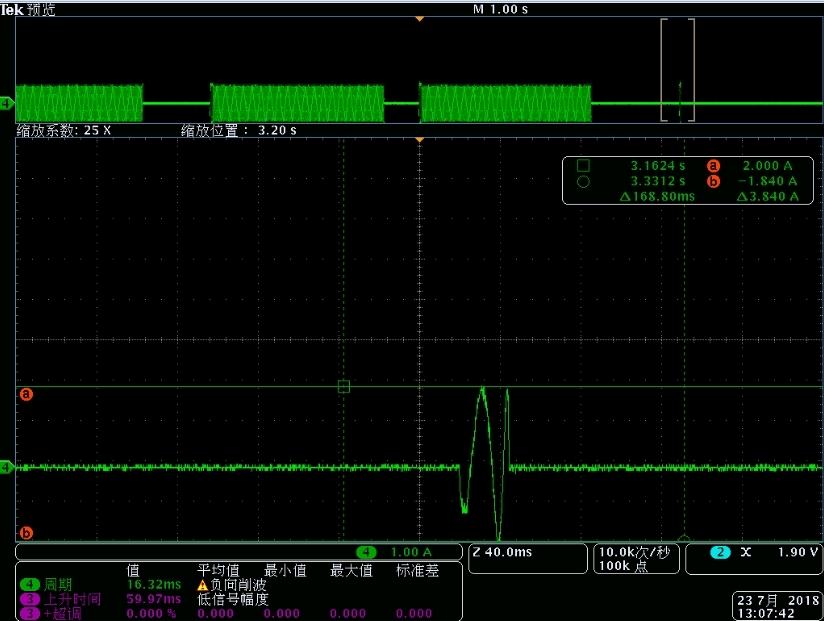The width and height of the screenshot is (824, 621).
Task: Click the -1.840 A cursor value
Action: tap(767, 181)
